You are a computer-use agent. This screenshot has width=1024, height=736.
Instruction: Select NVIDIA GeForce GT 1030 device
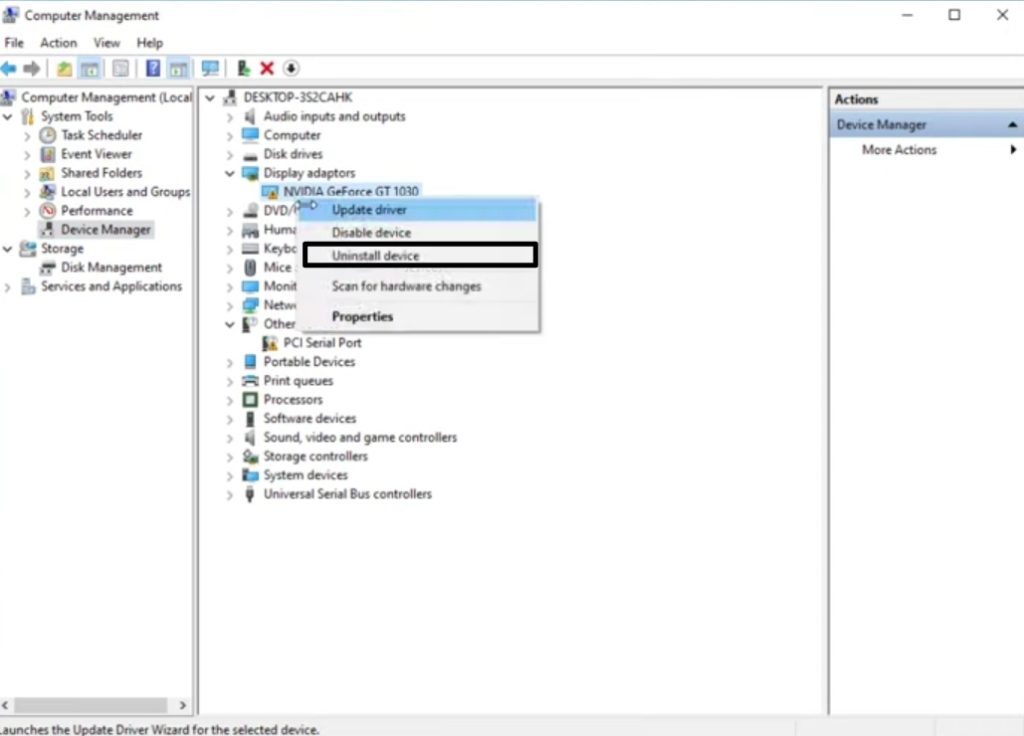pos(351,192)
